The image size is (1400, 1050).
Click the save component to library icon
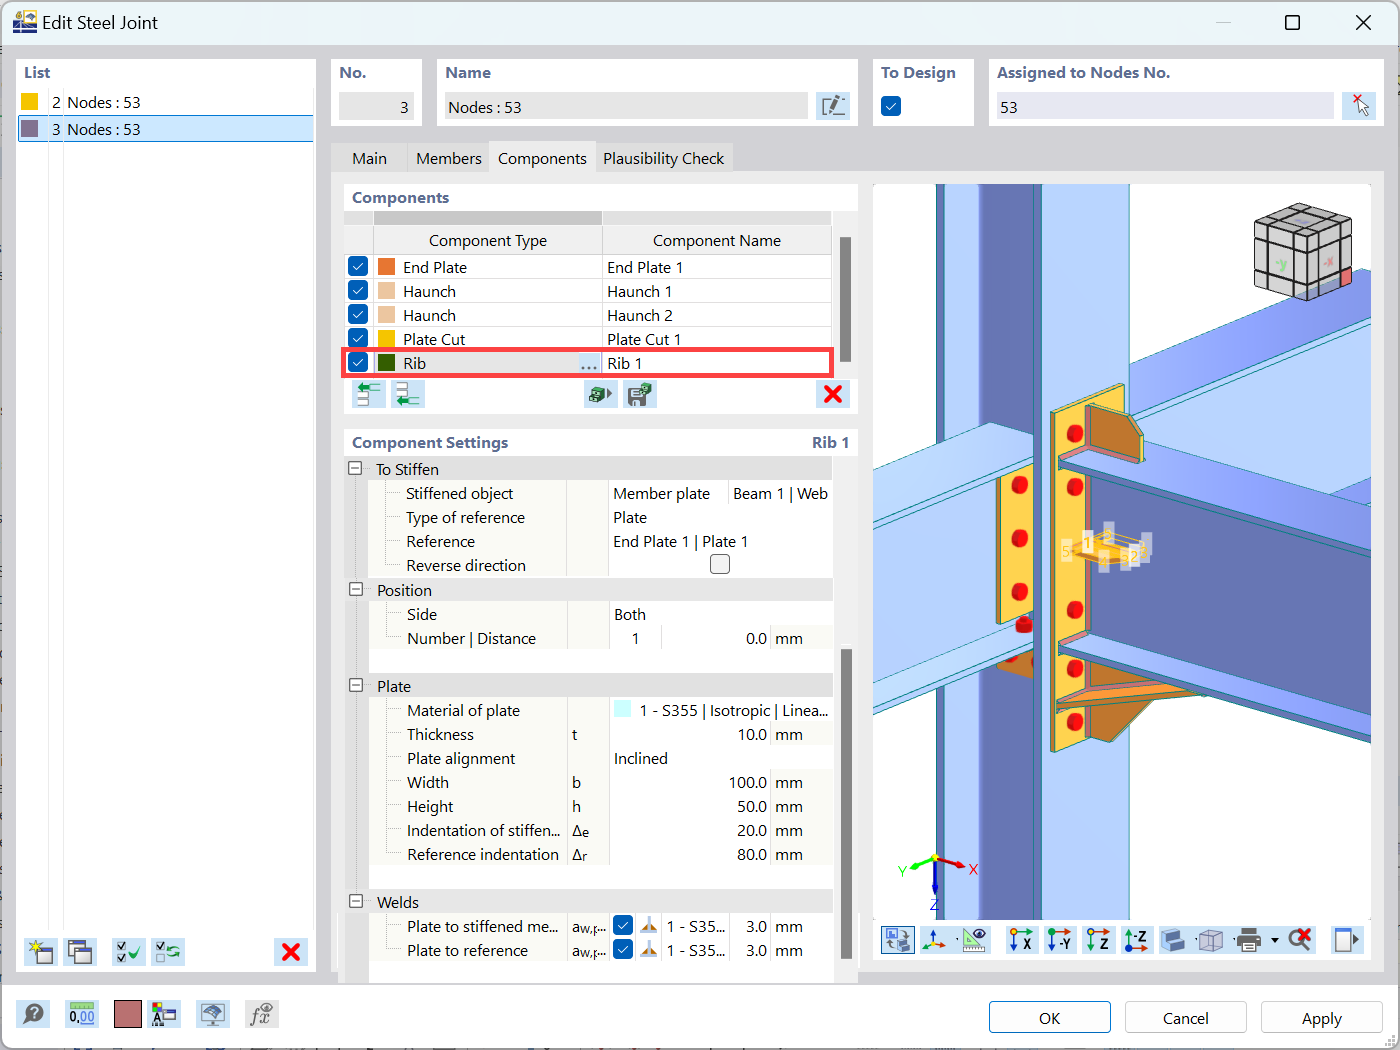[x=640, y=394]
